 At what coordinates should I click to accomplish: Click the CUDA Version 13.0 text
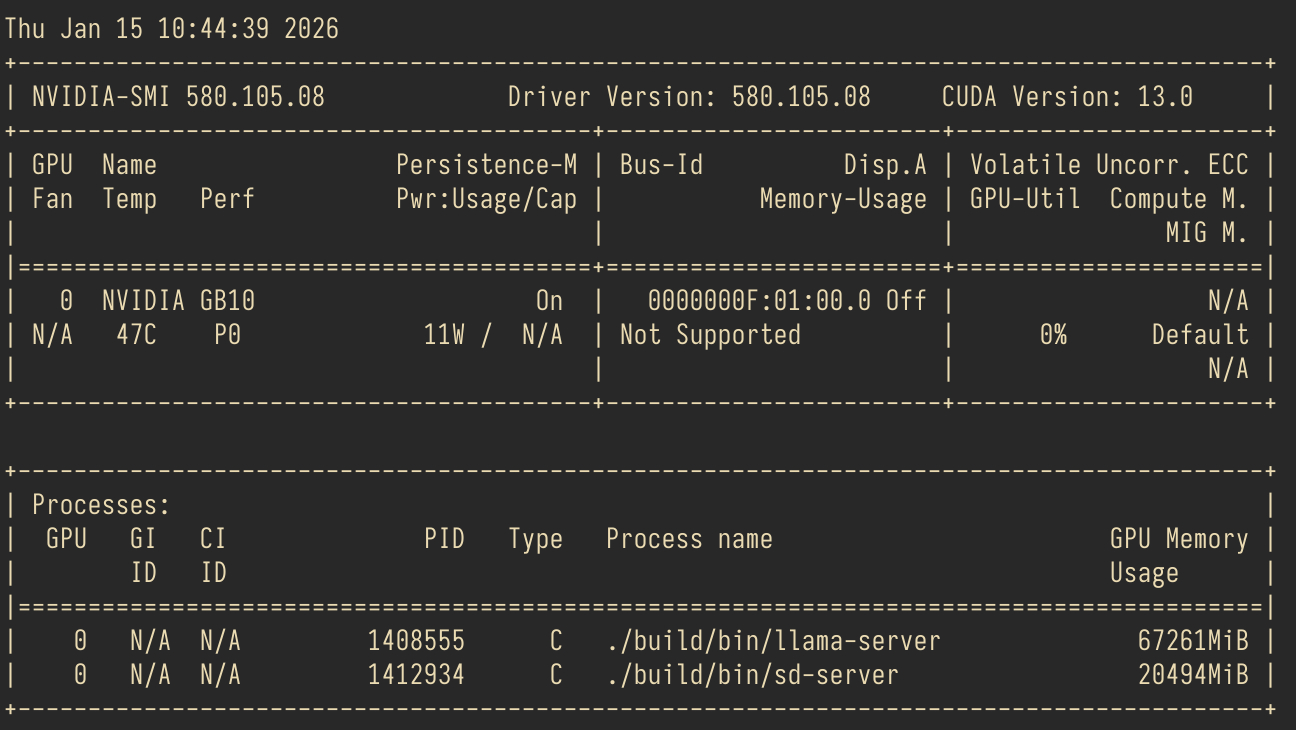1066,97
